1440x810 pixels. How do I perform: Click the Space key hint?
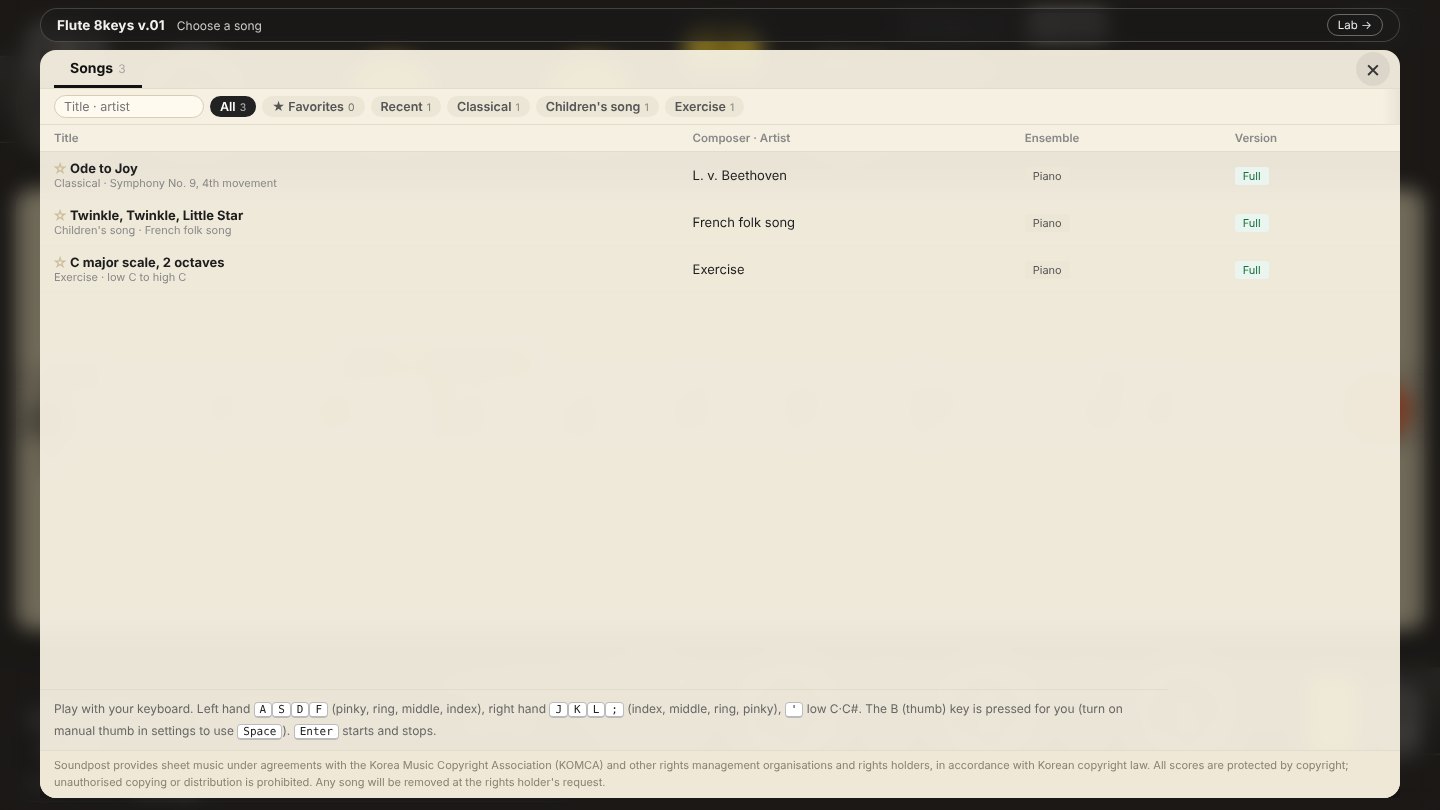coord(259,731)
